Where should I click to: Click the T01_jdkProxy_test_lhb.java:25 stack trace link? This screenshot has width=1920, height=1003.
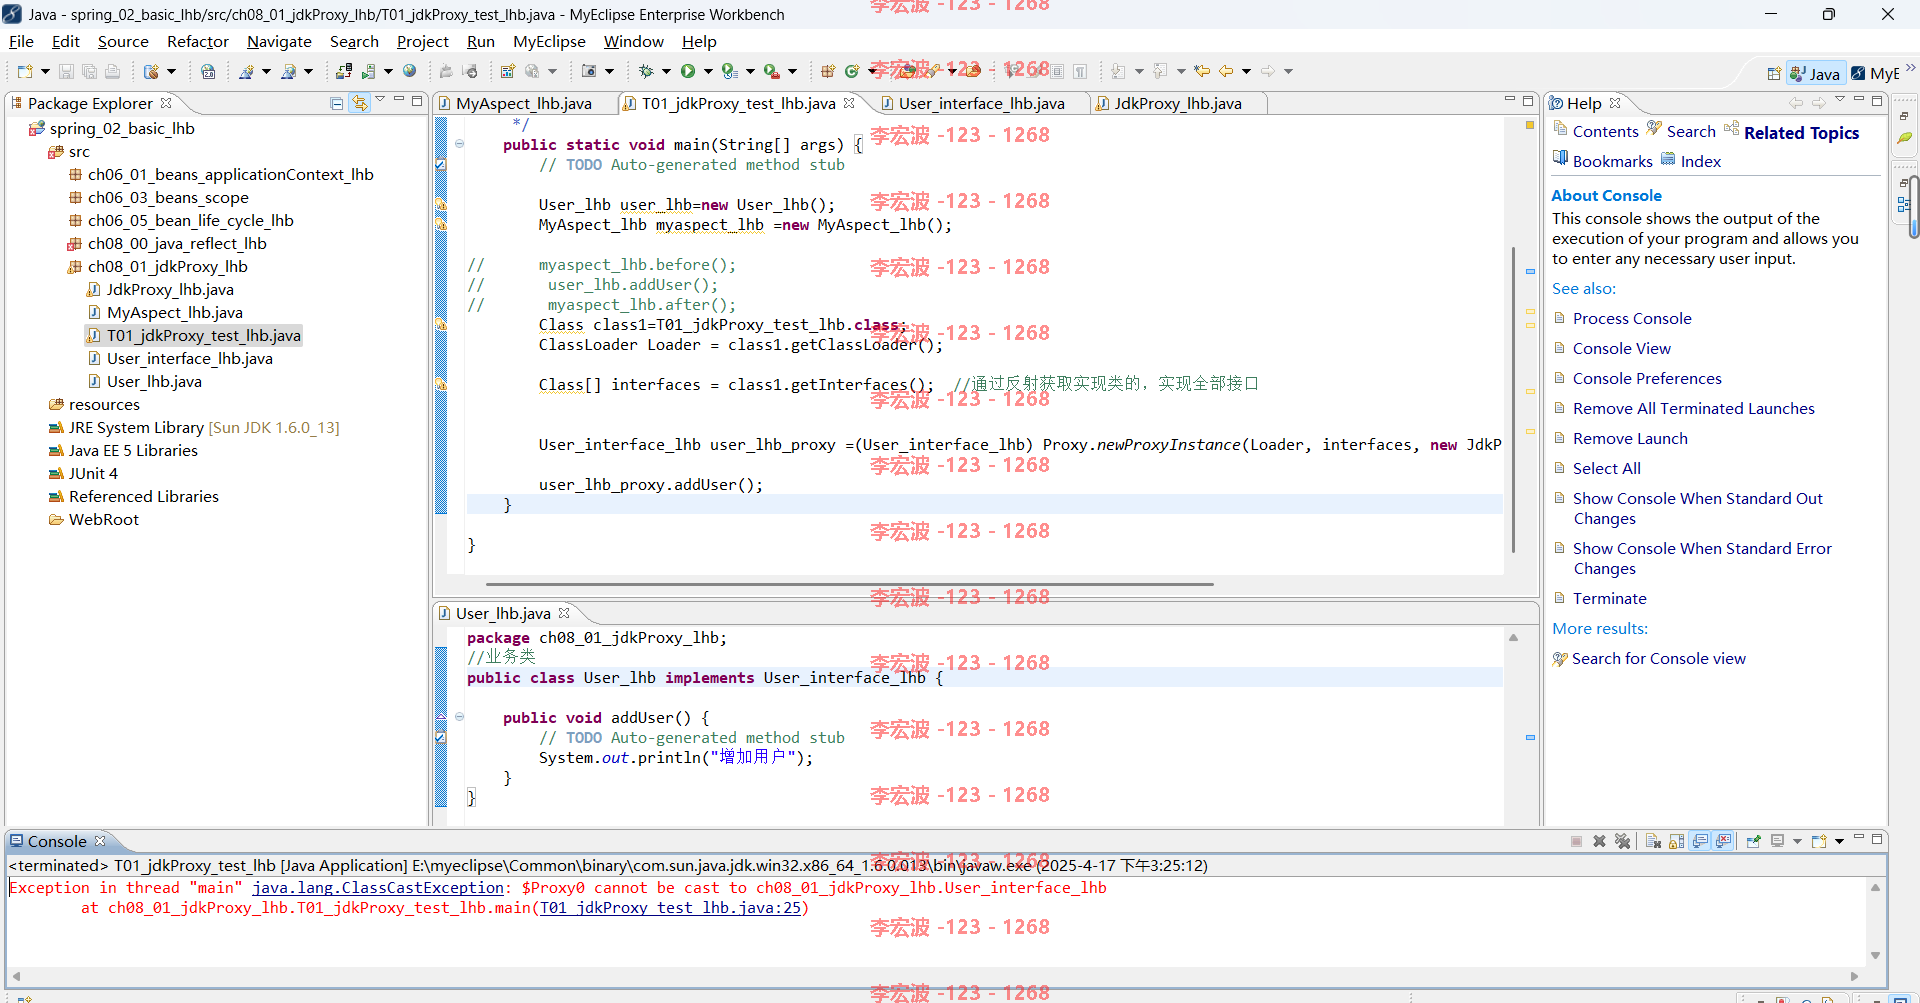[671, 908]
